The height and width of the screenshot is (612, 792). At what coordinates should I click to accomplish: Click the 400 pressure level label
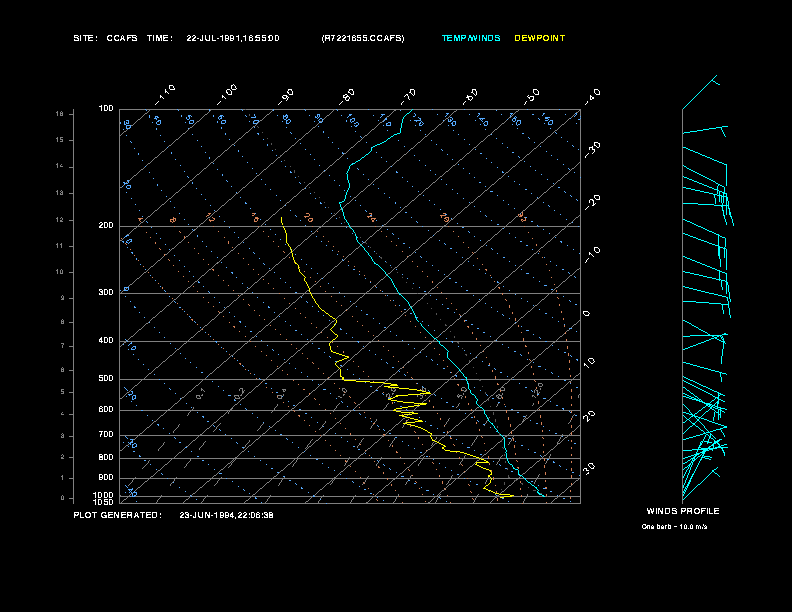[106, 340]
